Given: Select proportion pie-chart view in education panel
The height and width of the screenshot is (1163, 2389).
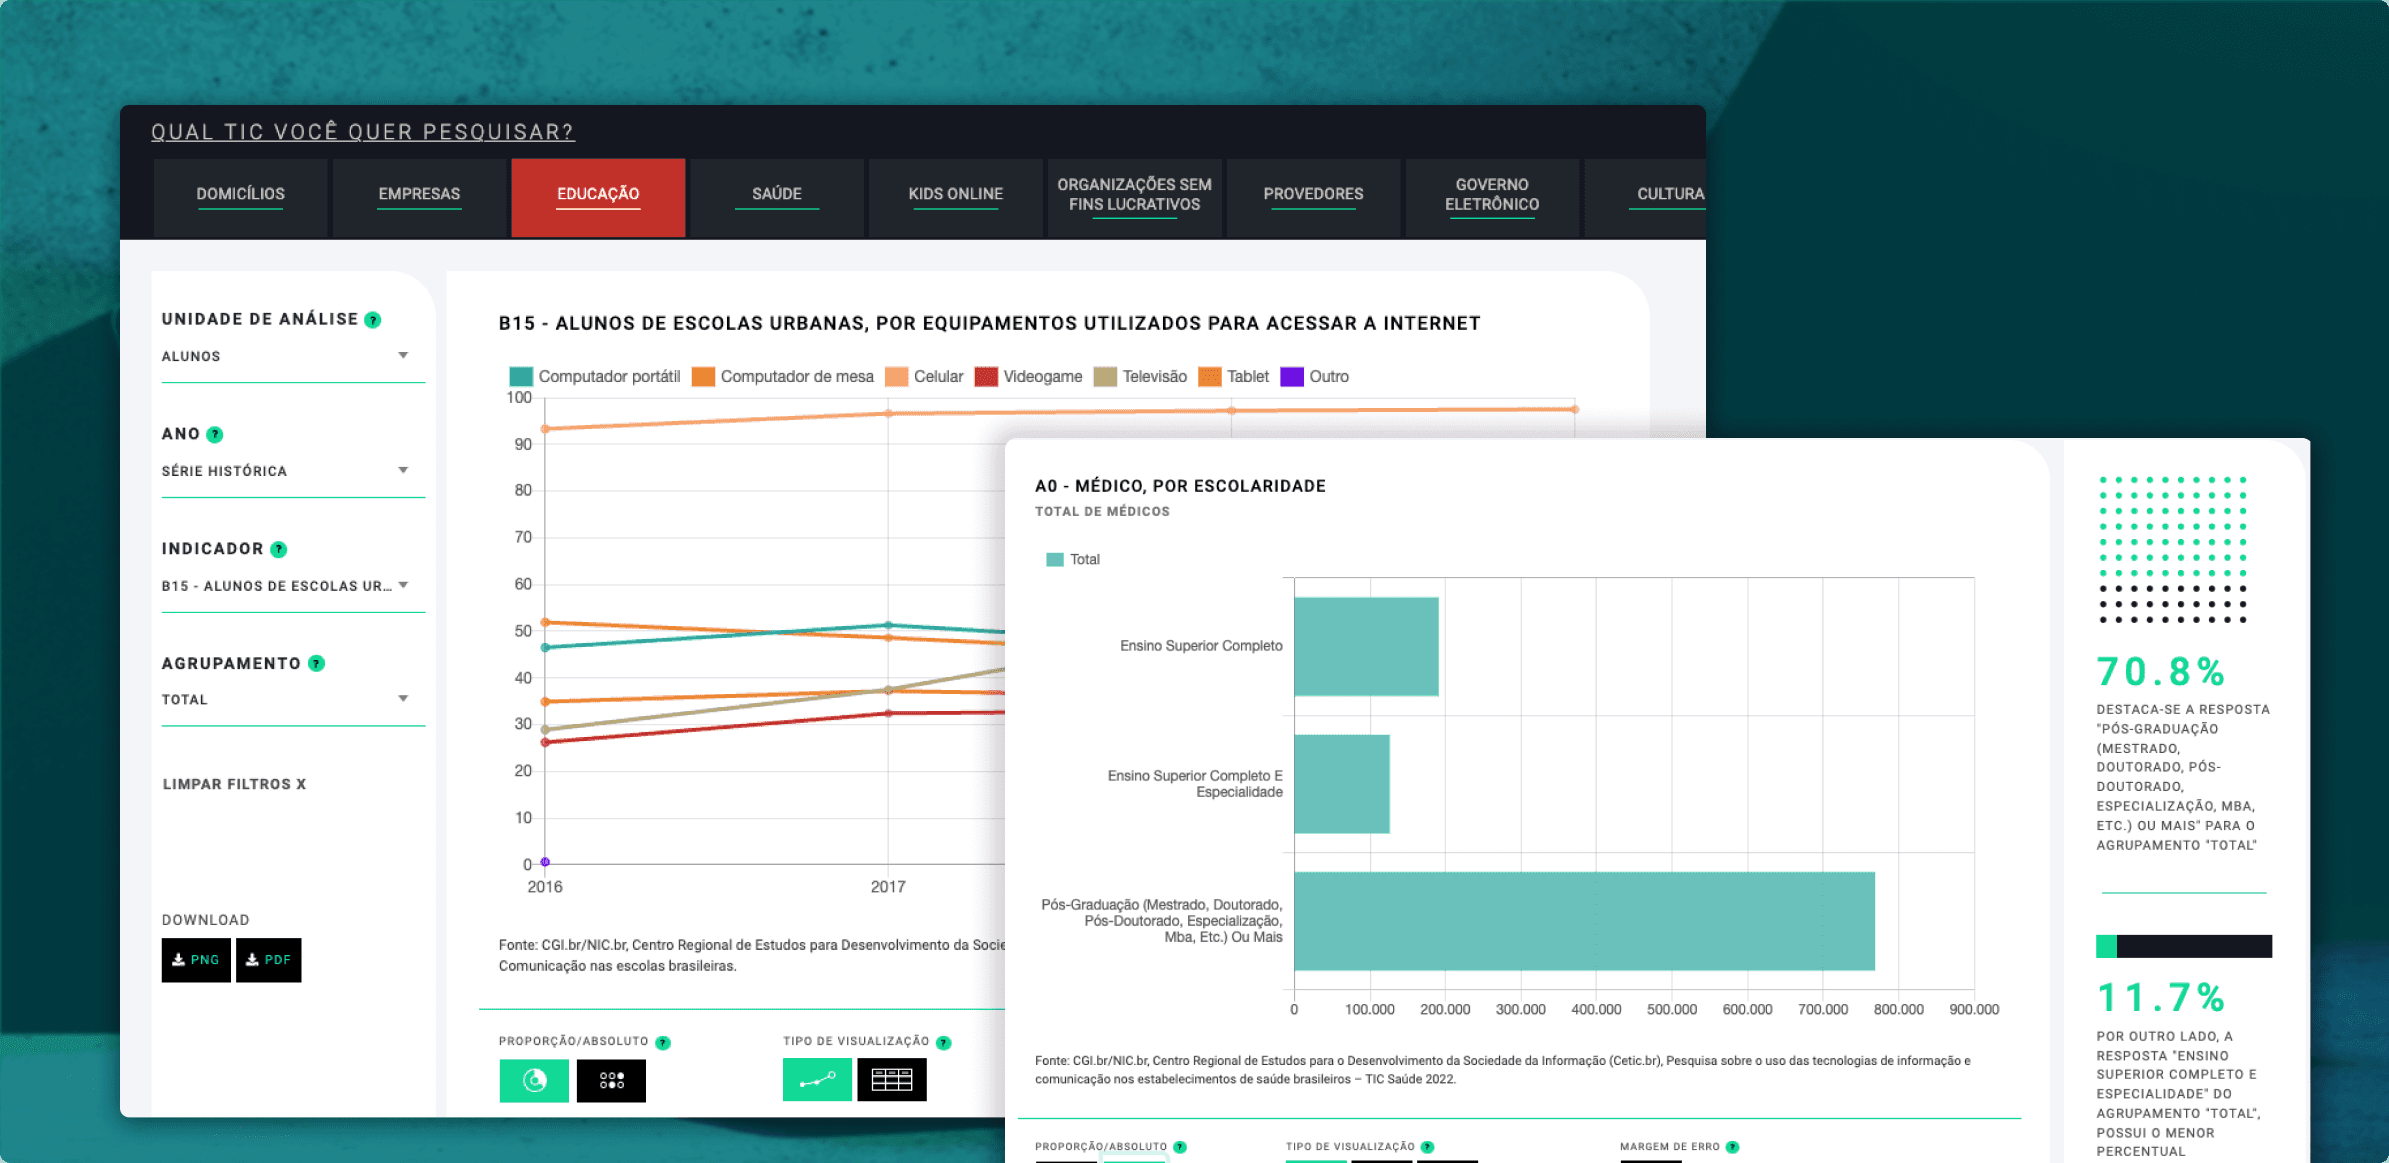Looking at the screenshot, I should 534,1080.
